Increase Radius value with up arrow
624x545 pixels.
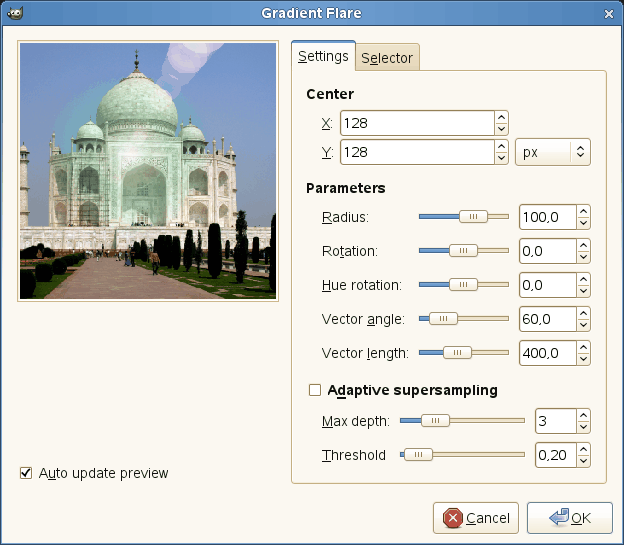583,211
